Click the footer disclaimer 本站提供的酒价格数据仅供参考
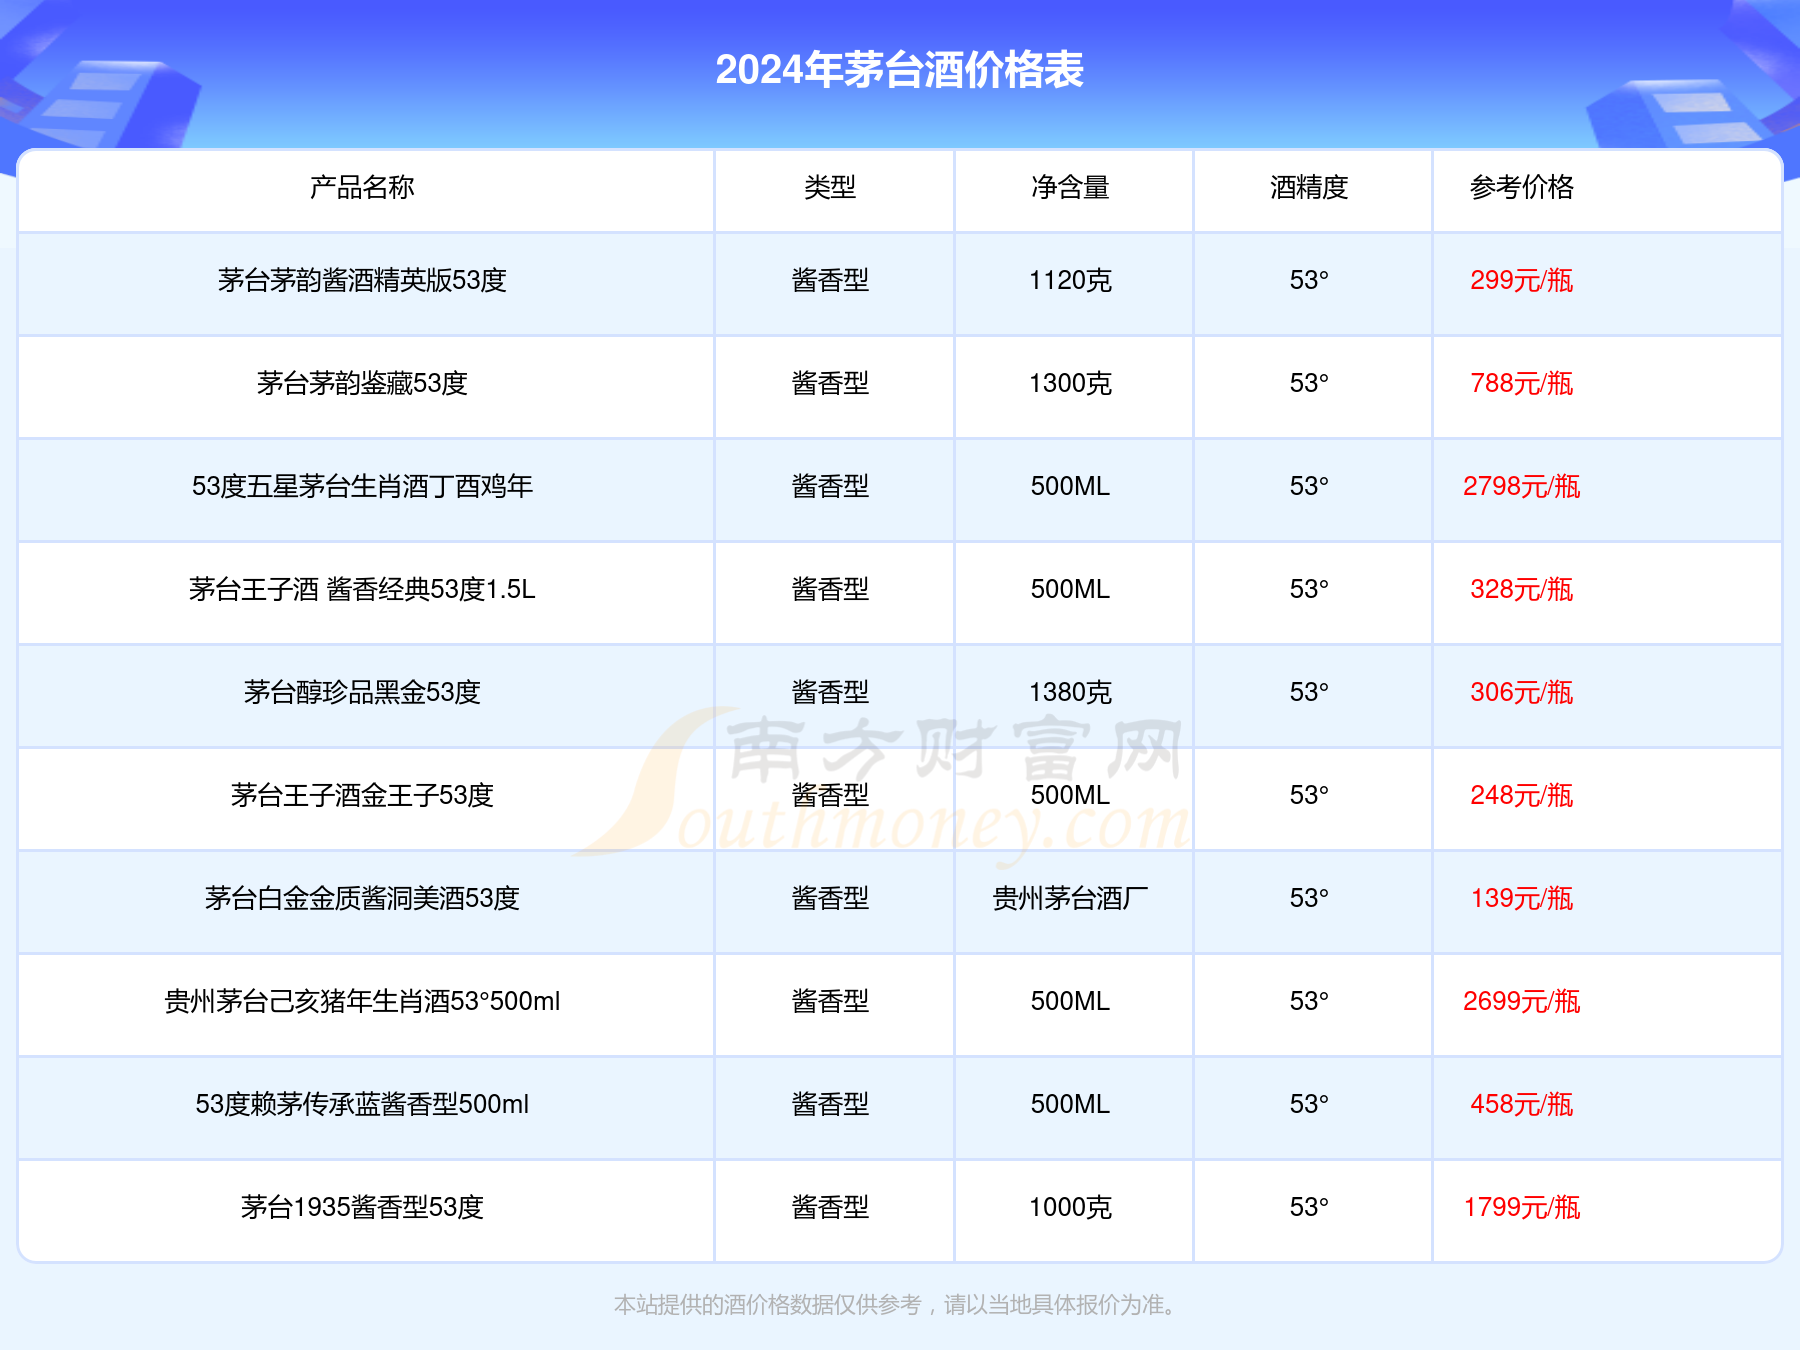The height and width of the screenshot is (1350, 1800). tap(768, 1305)
